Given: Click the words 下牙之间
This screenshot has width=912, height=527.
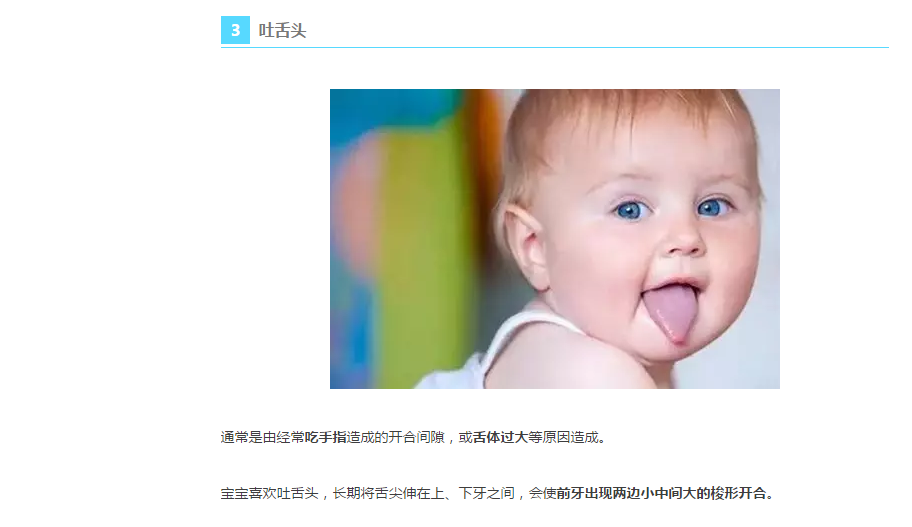Looking at the screenshot, I should pos(486,493).
